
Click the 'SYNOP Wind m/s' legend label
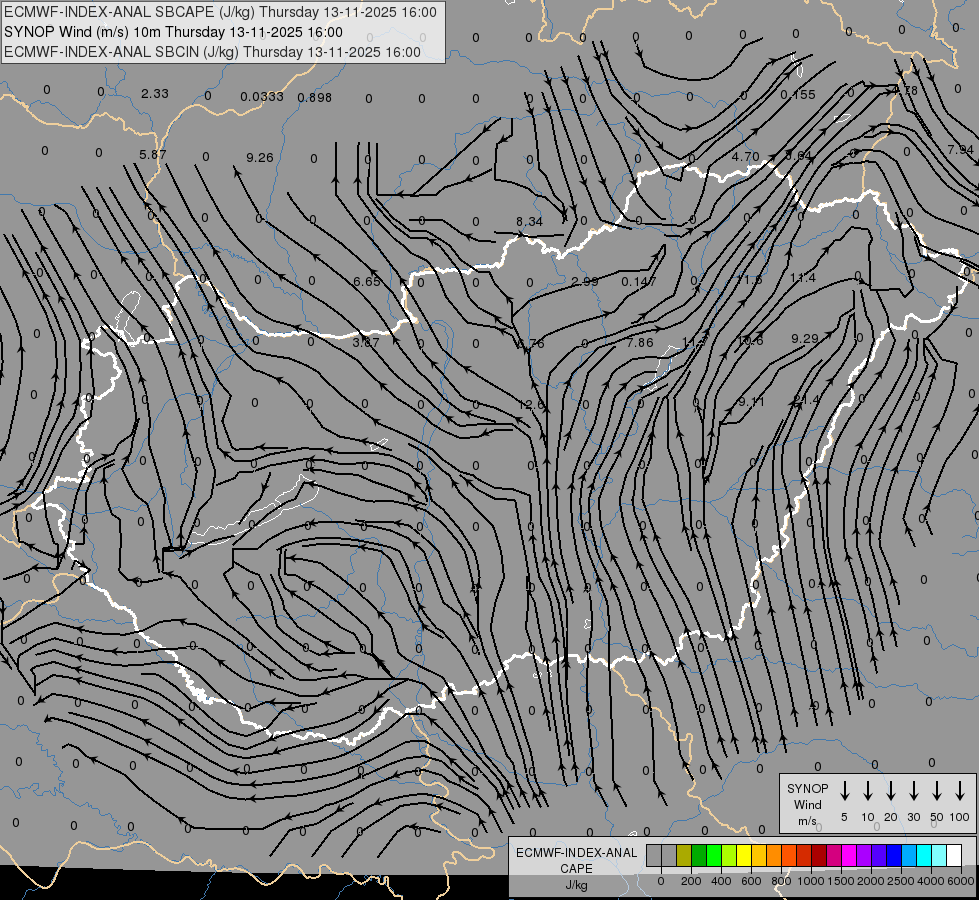[x=807, y=804]
